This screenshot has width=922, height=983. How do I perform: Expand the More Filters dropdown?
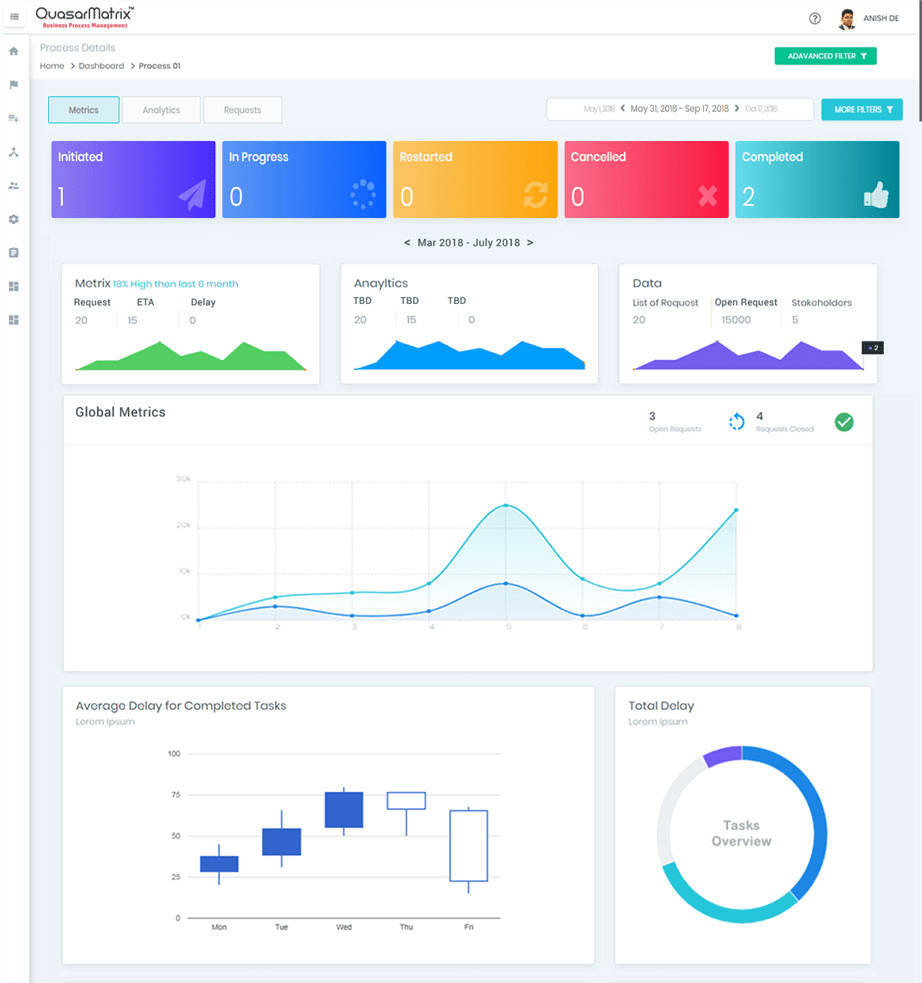[x=861, y=109]
